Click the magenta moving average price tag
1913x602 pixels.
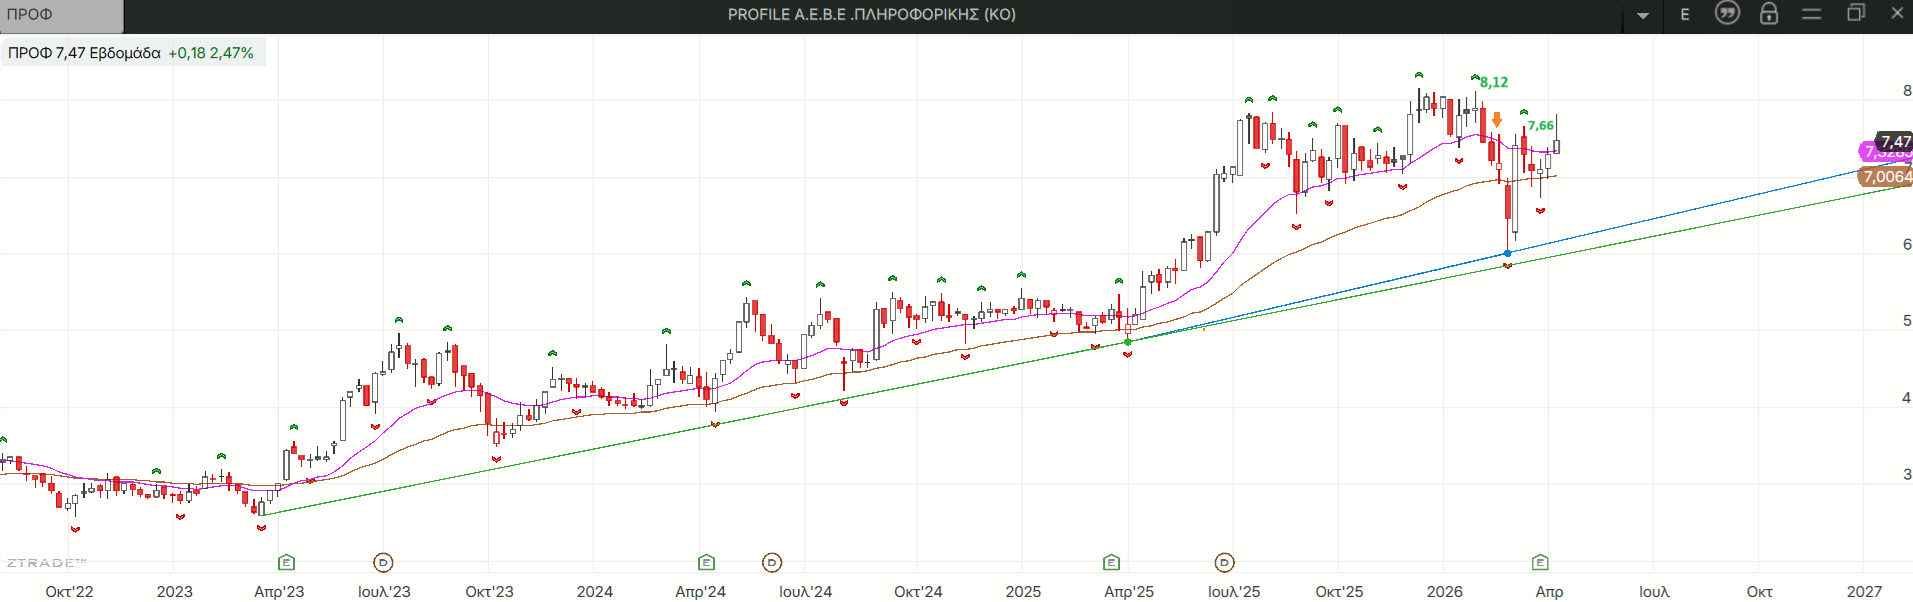[x=1866, y=152]
